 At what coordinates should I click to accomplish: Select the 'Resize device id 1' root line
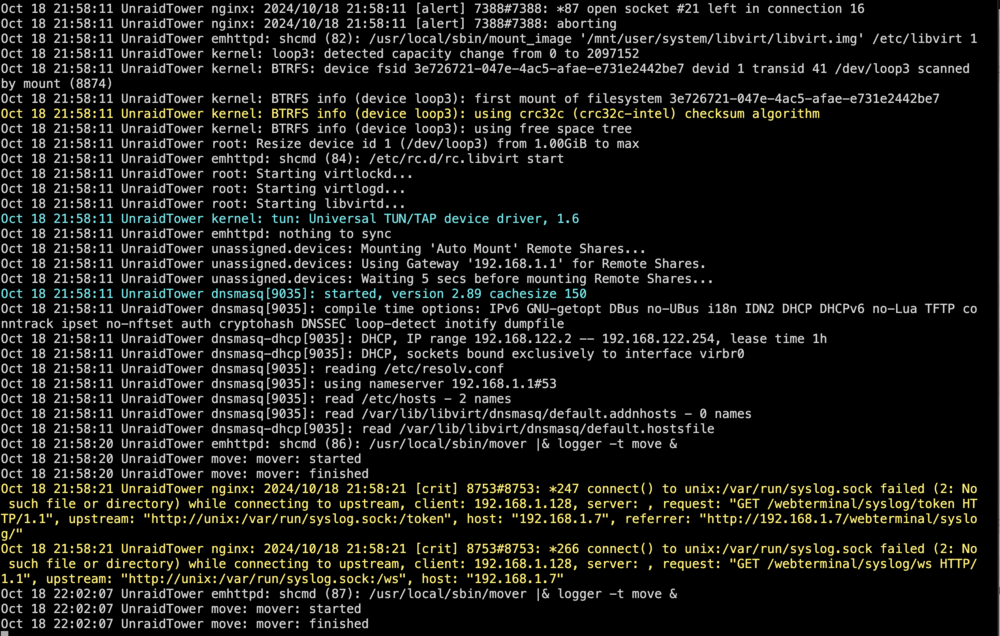[320, 144]
